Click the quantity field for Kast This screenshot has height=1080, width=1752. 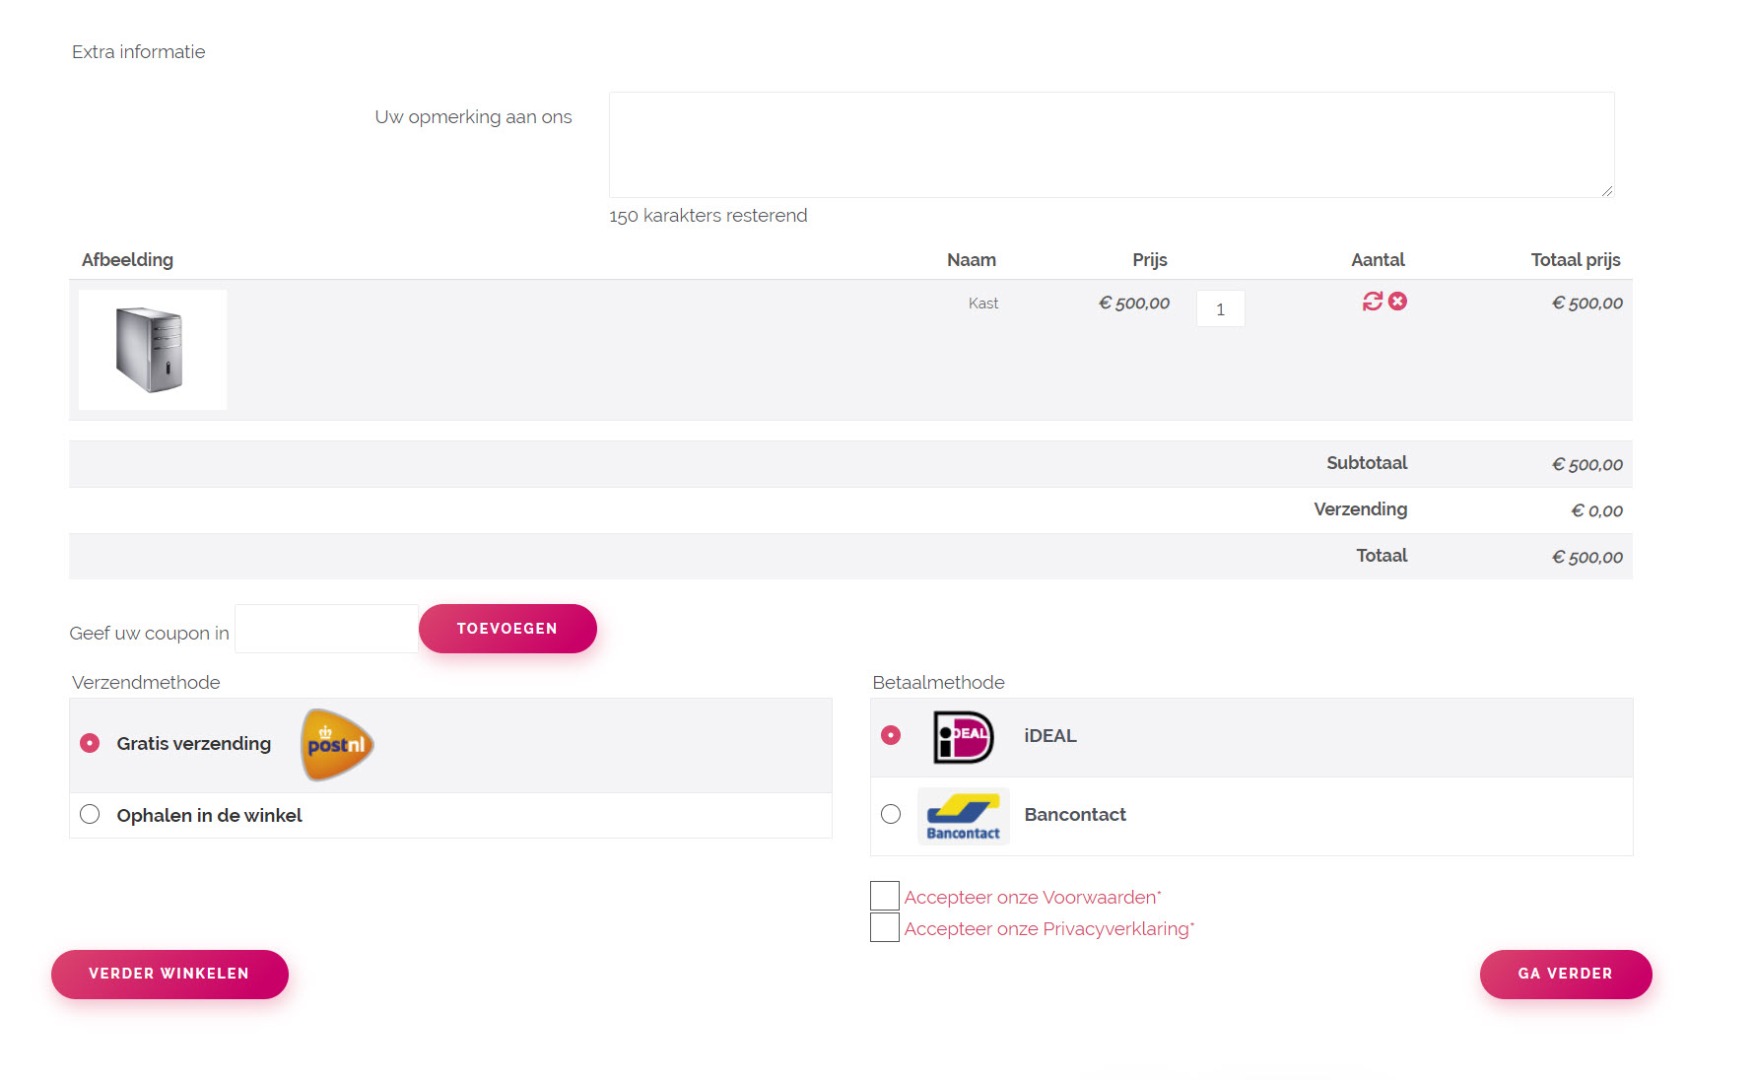coord(1220,309)
